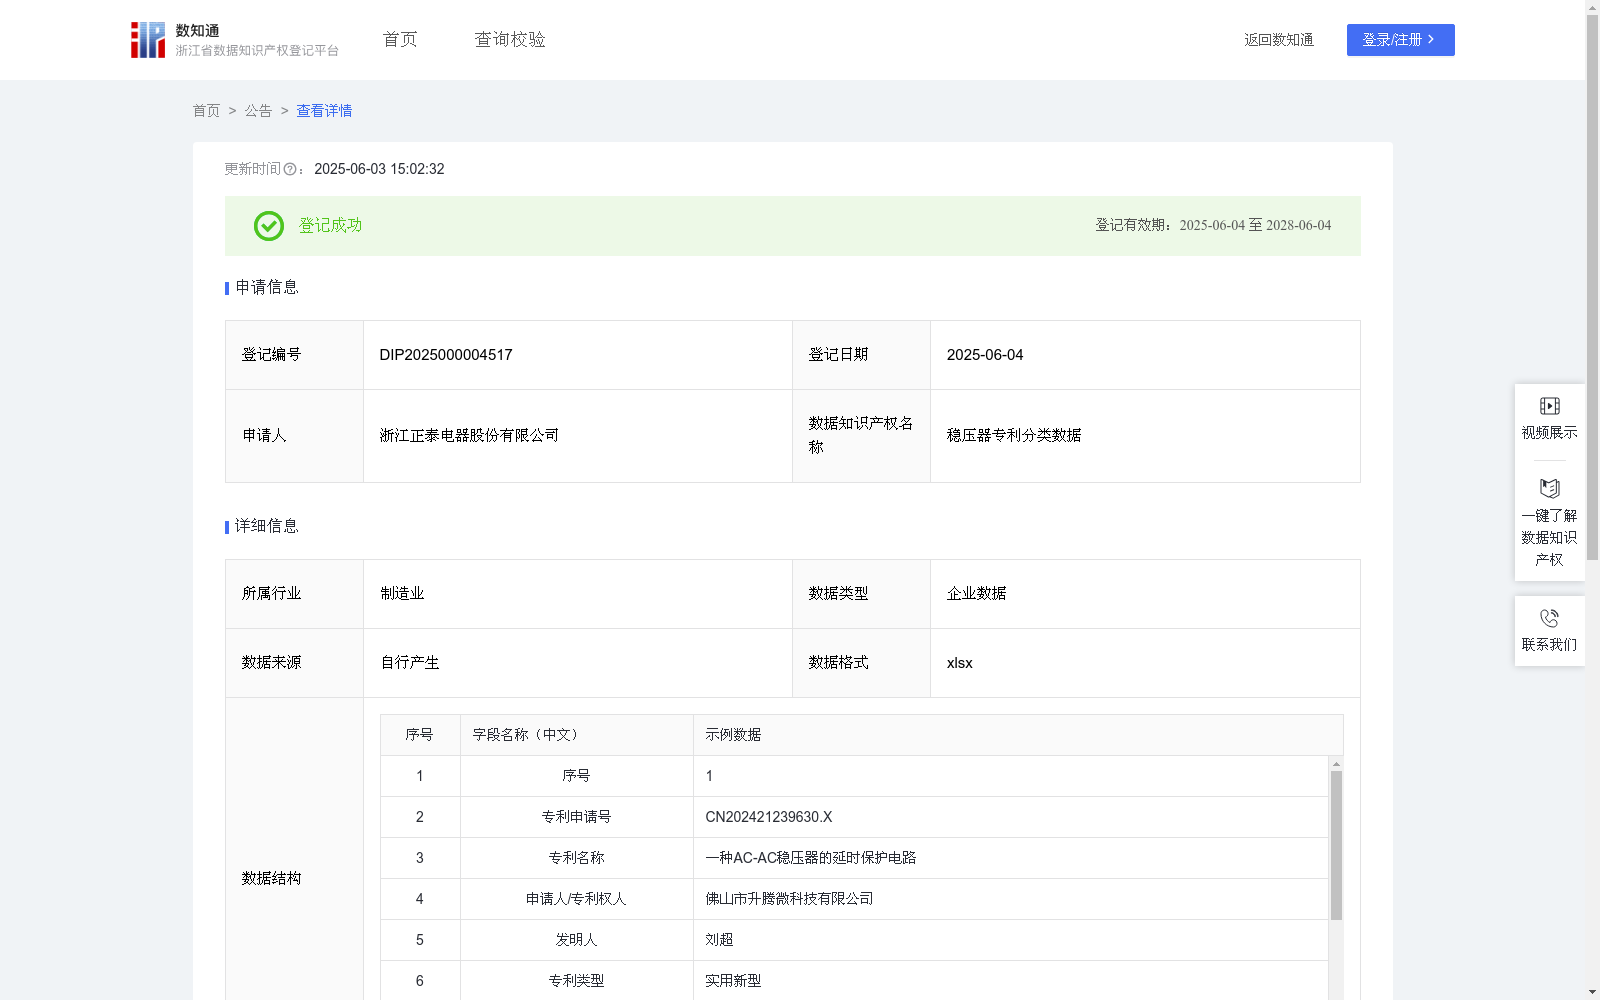This screenshot has width=1600, height=1000.
Task: Click the 登记编号 label cell
Action: coord(294,355)
